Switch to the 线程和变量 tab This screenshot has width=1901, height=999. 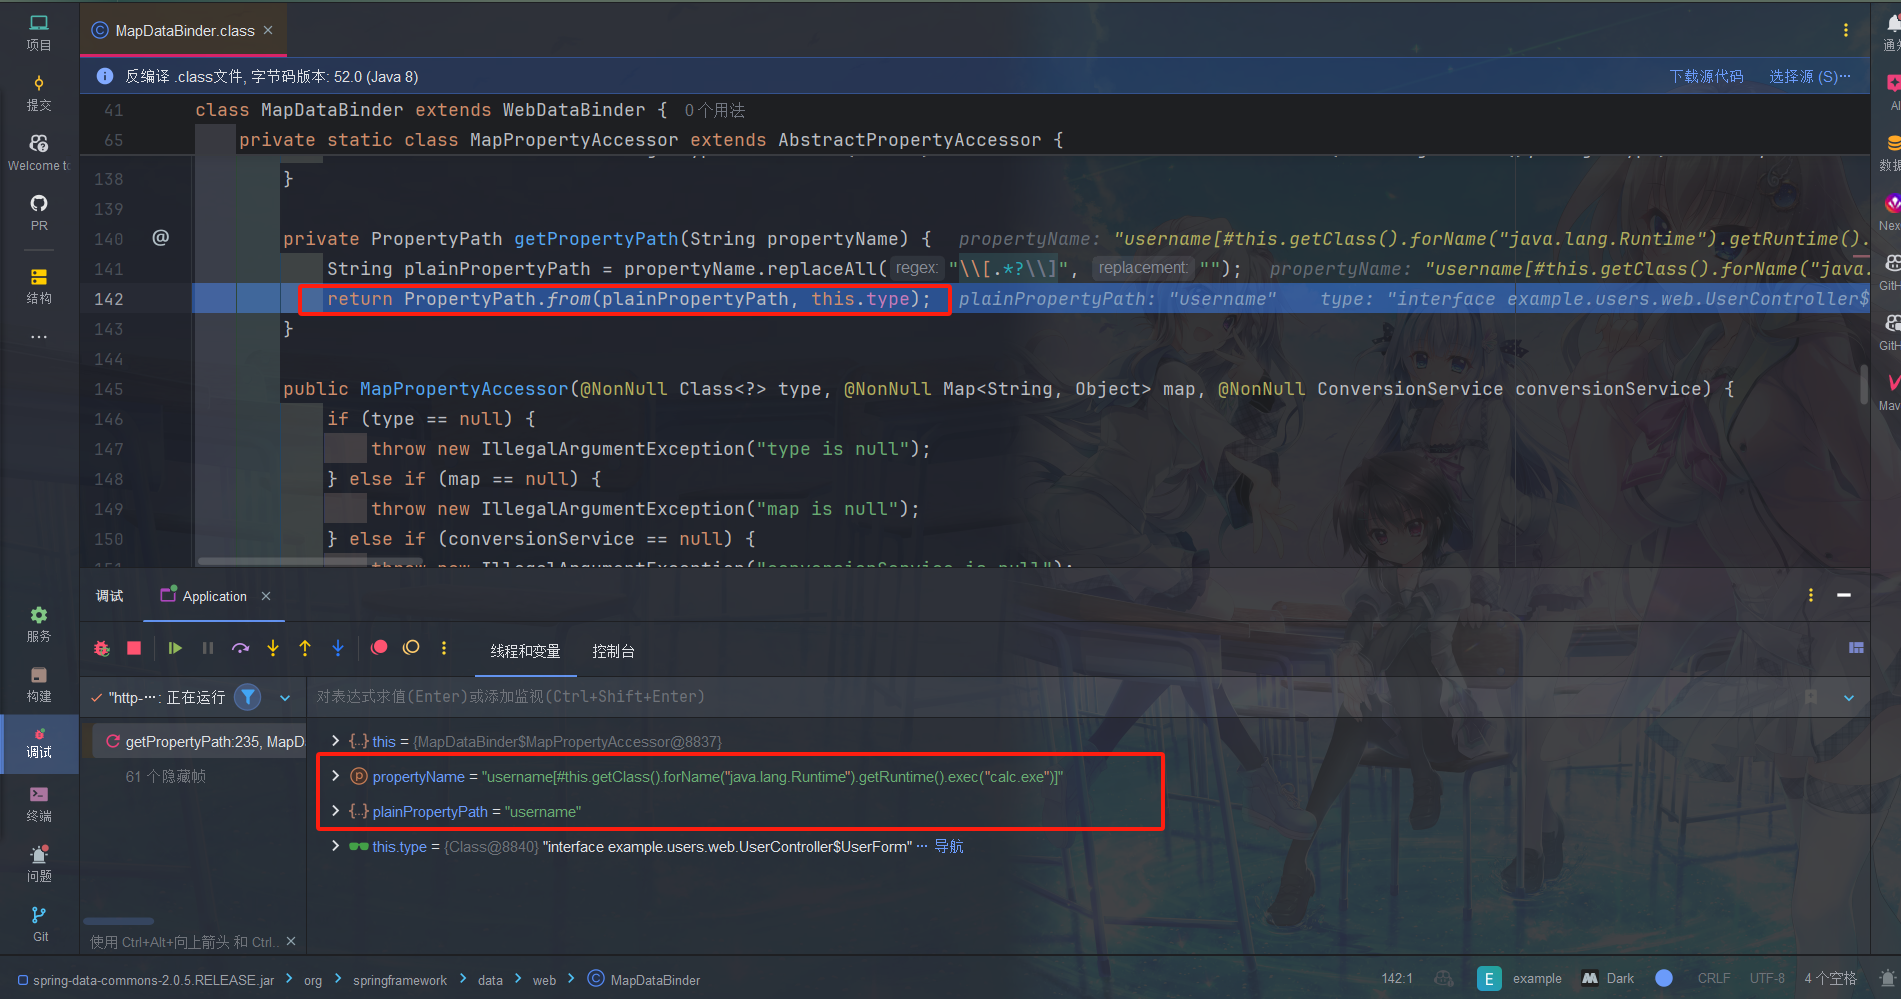pos(525,651)
